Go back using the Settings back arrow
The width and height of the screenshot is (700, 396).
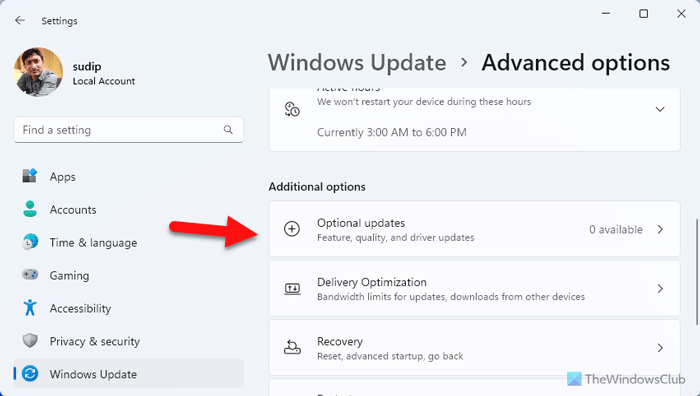point(20,21)
